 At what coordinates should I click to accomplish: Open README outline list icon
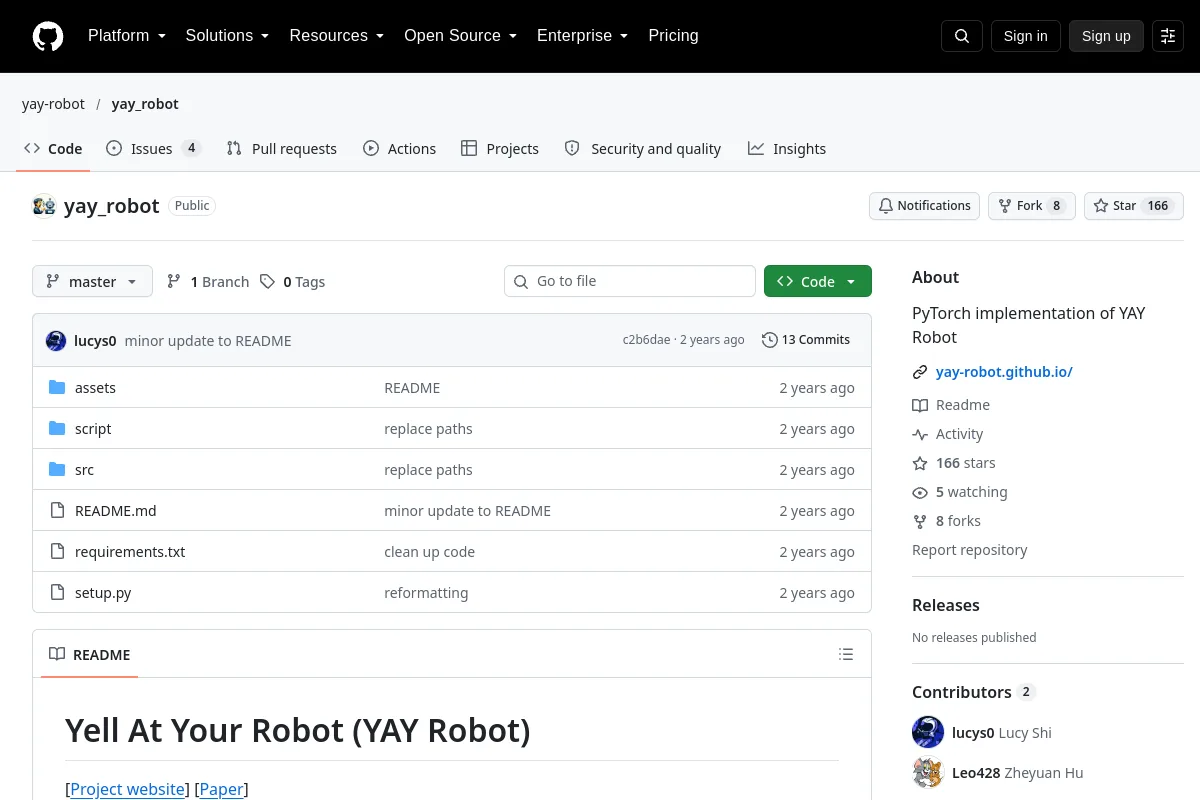pyautogui.click(x=846, y=655)
